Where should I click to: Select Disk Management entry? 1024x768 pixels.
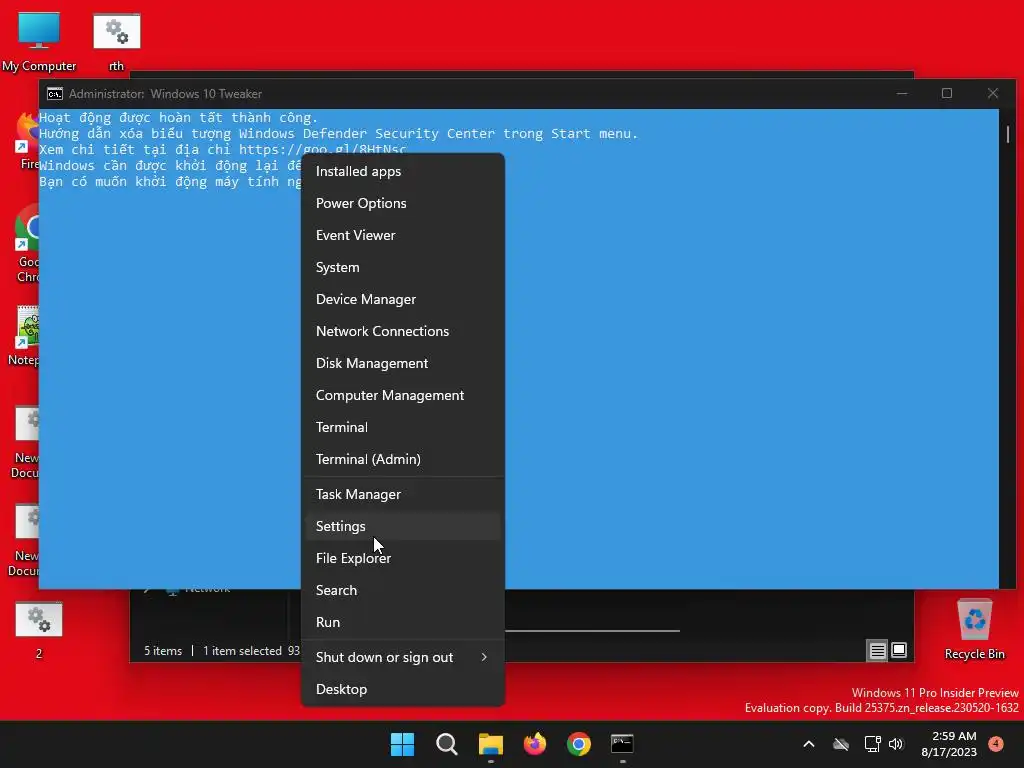pos(403,363)
